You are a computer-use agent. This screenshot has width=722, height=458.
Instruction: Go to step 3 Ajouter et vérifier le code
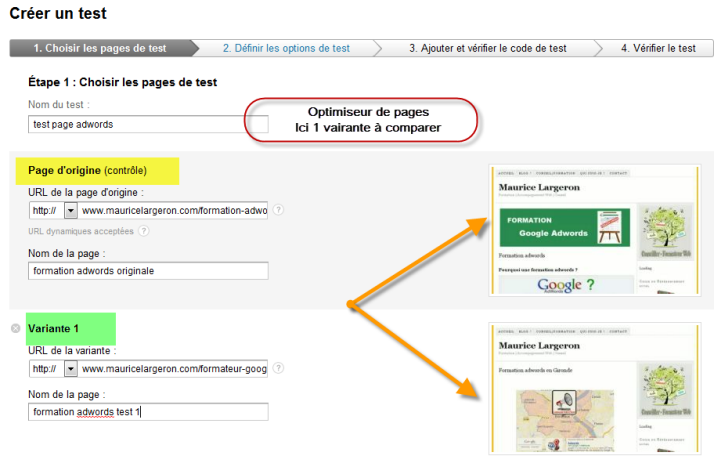click(488, 48)
